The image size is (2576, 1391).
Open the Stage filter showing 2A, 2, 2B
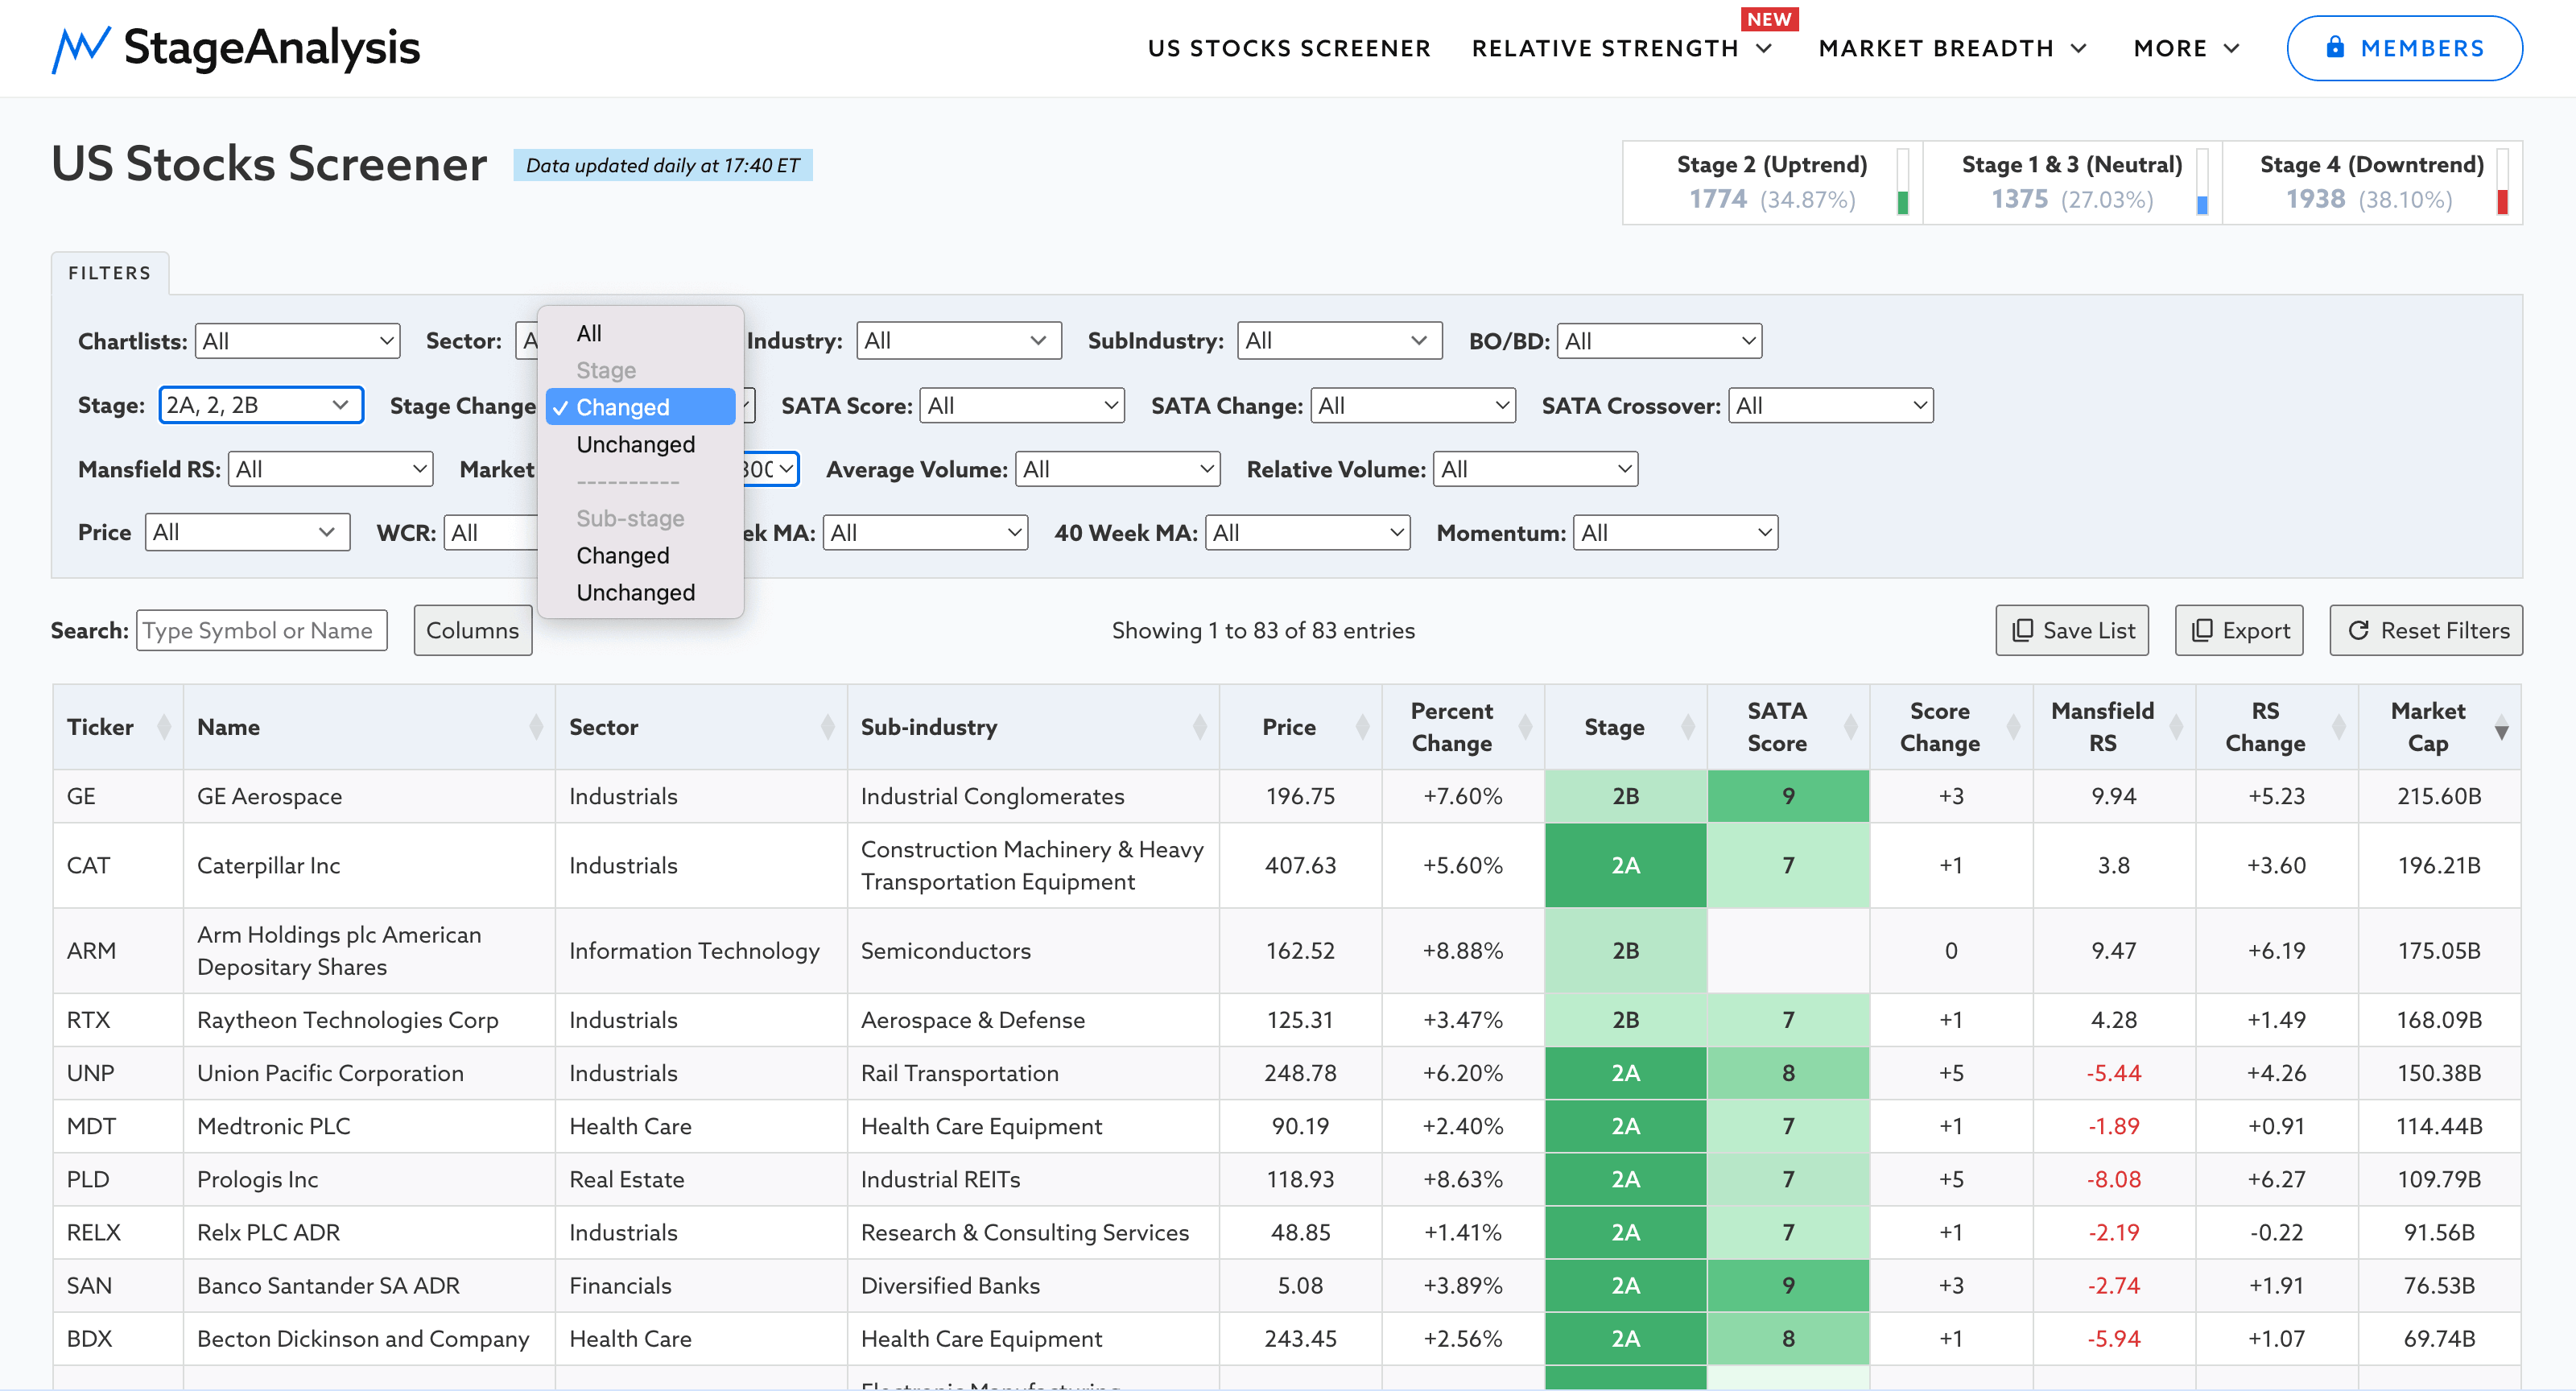click(261, 405)
